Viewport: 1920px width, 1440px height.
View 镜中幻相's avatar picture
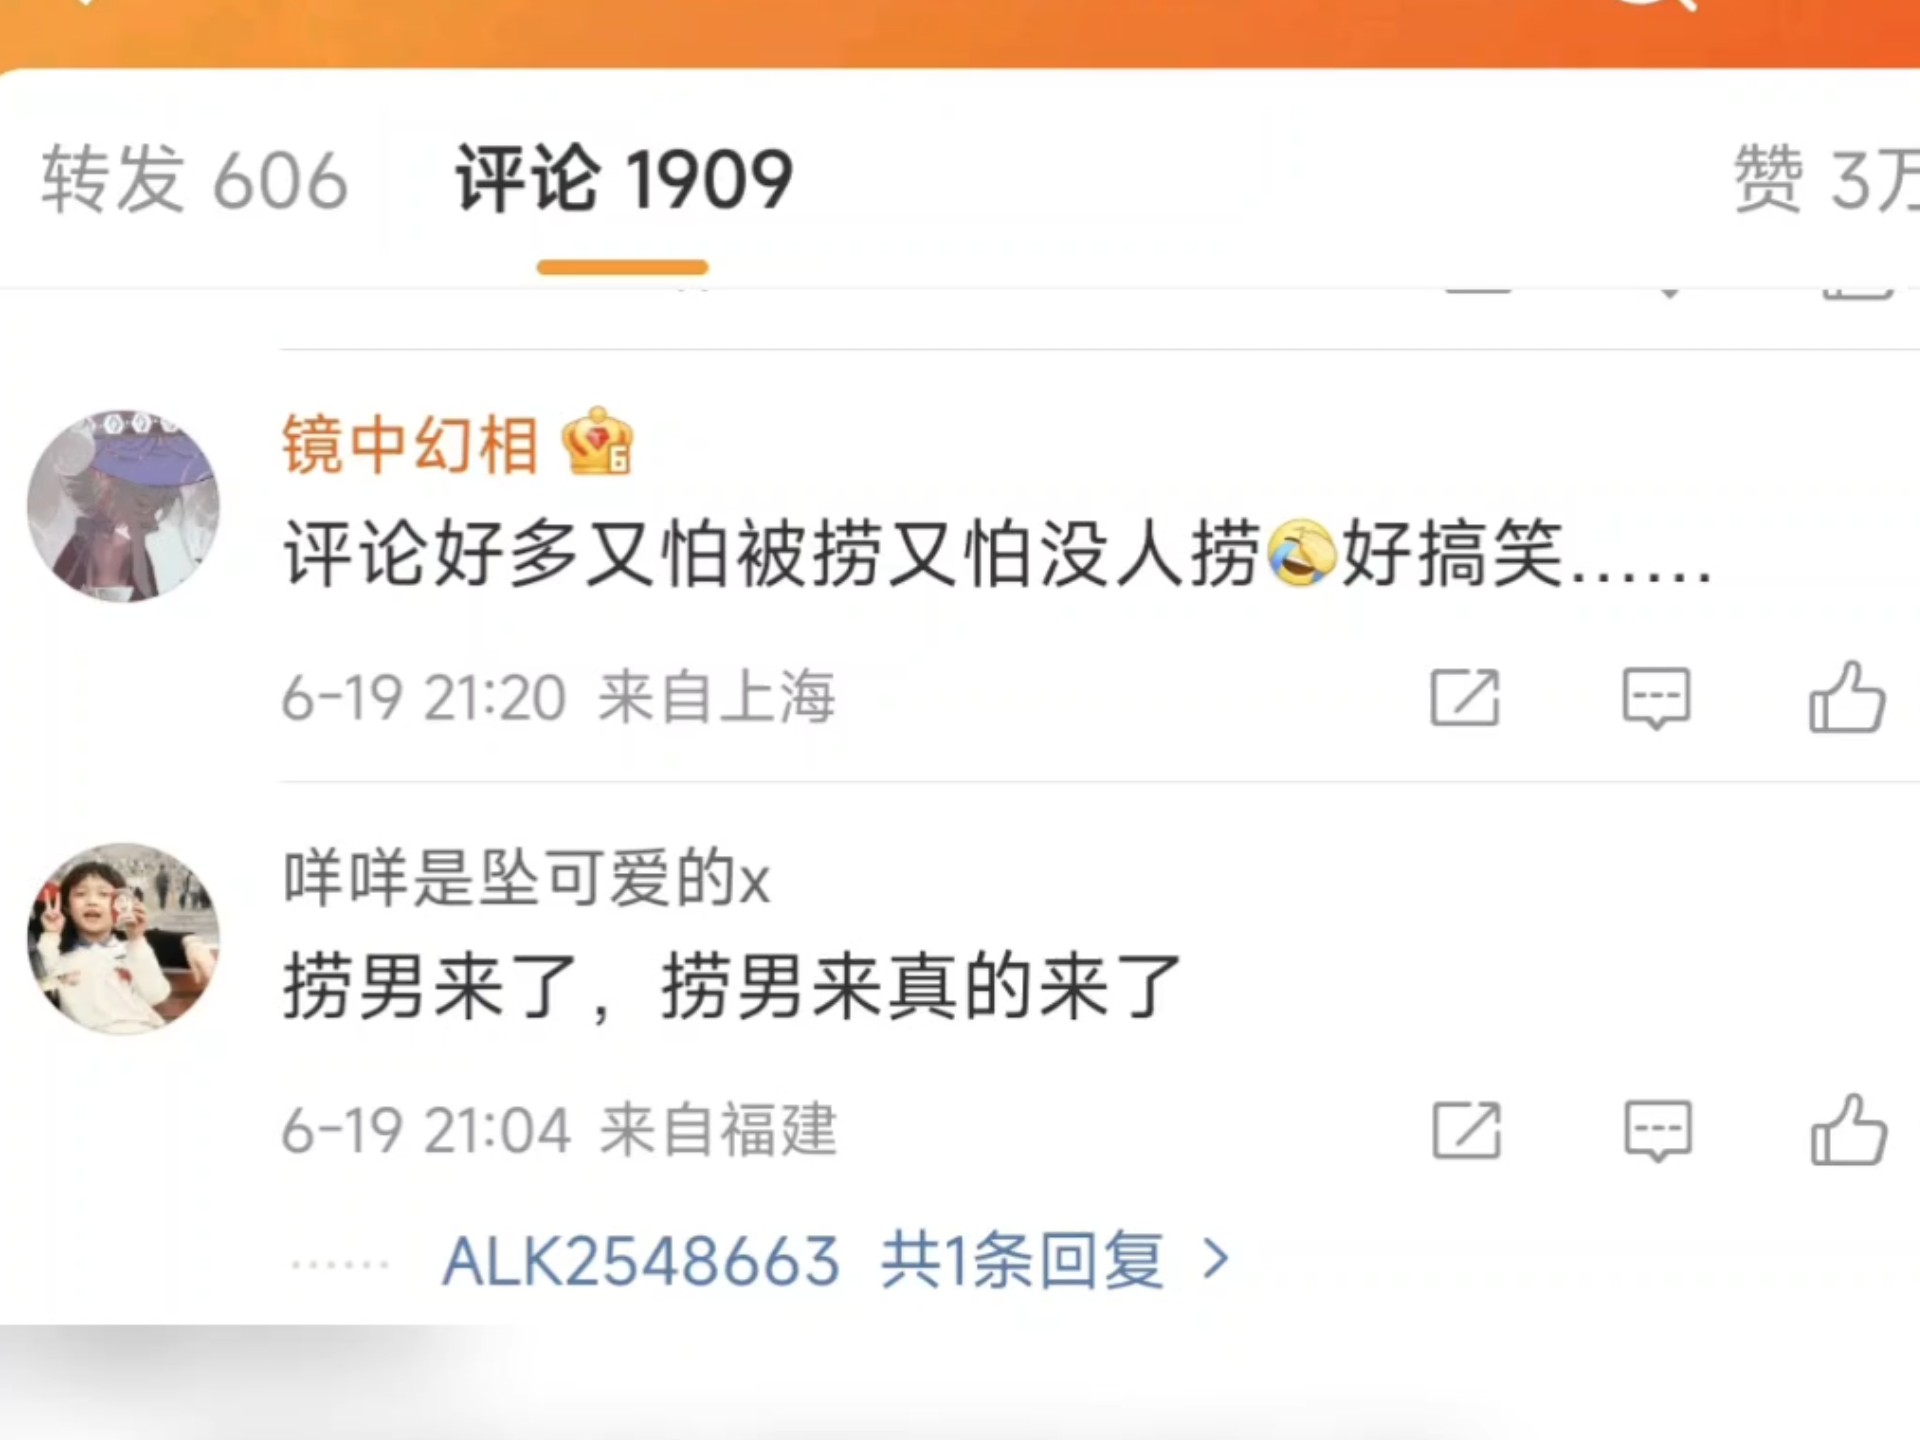(123, 505)
